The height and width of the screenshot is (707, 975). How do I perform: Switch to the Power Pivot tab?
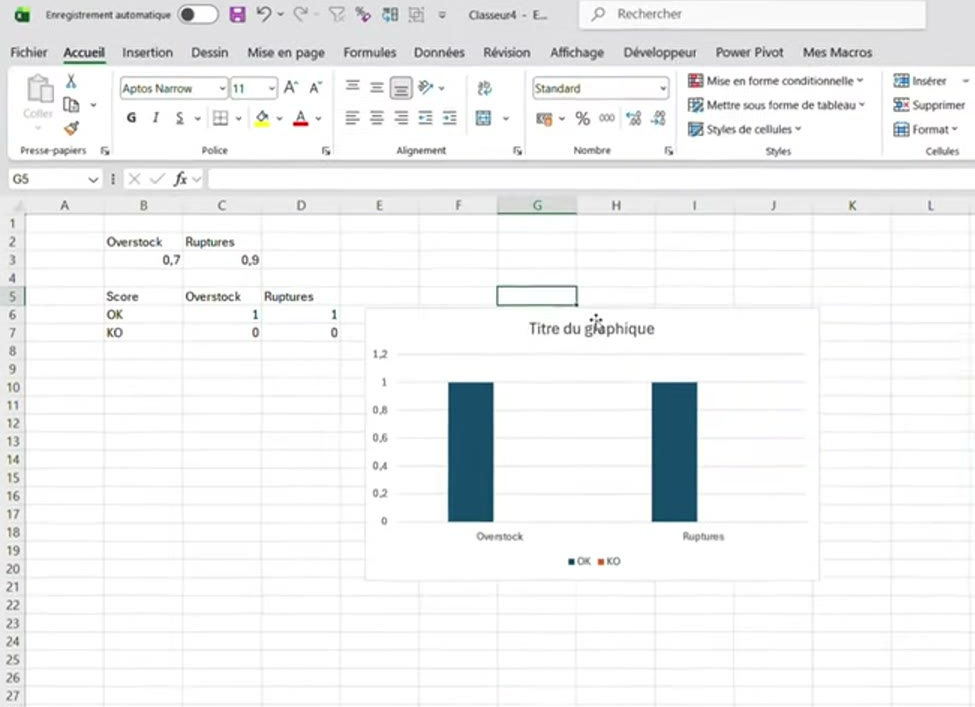point(749,52)
